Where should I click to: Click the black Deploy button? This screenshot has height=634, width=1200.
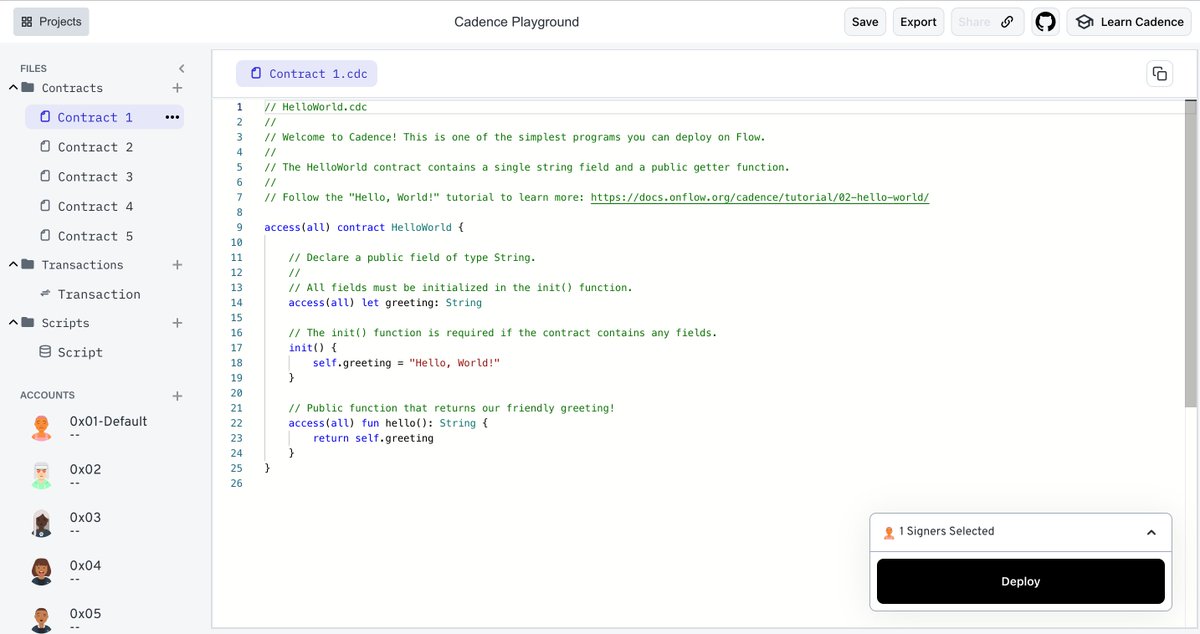(1020, 581)
